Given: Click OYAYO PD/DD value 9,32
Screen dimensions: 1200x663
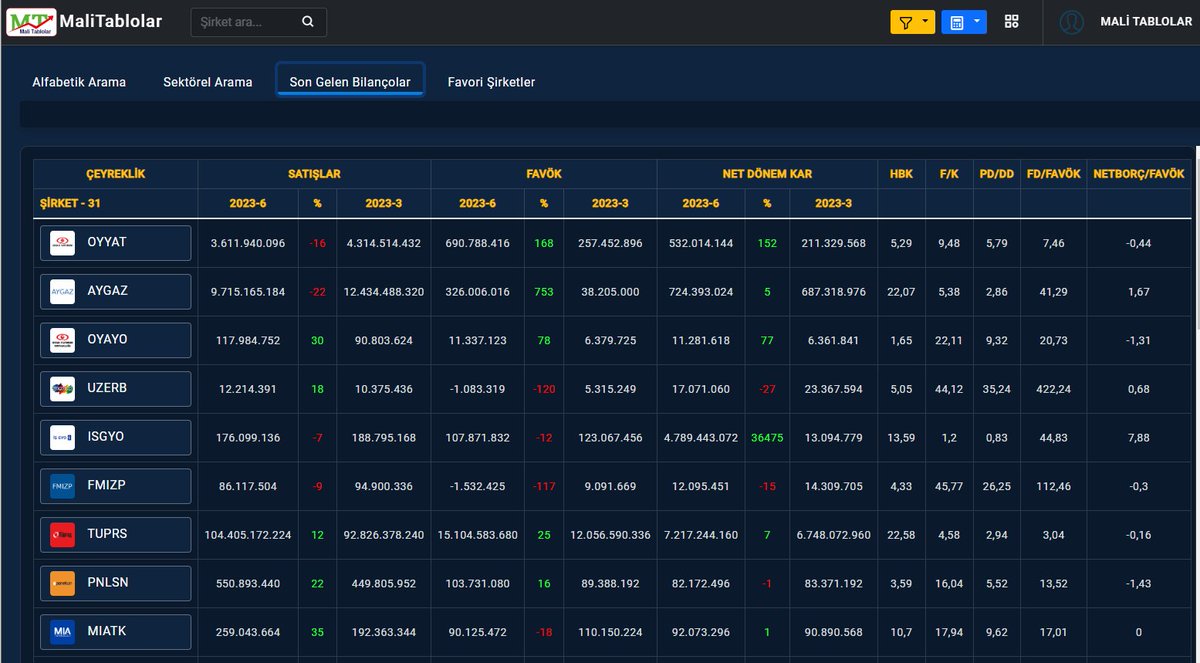Looking at the screenshot, I should 997,340.
